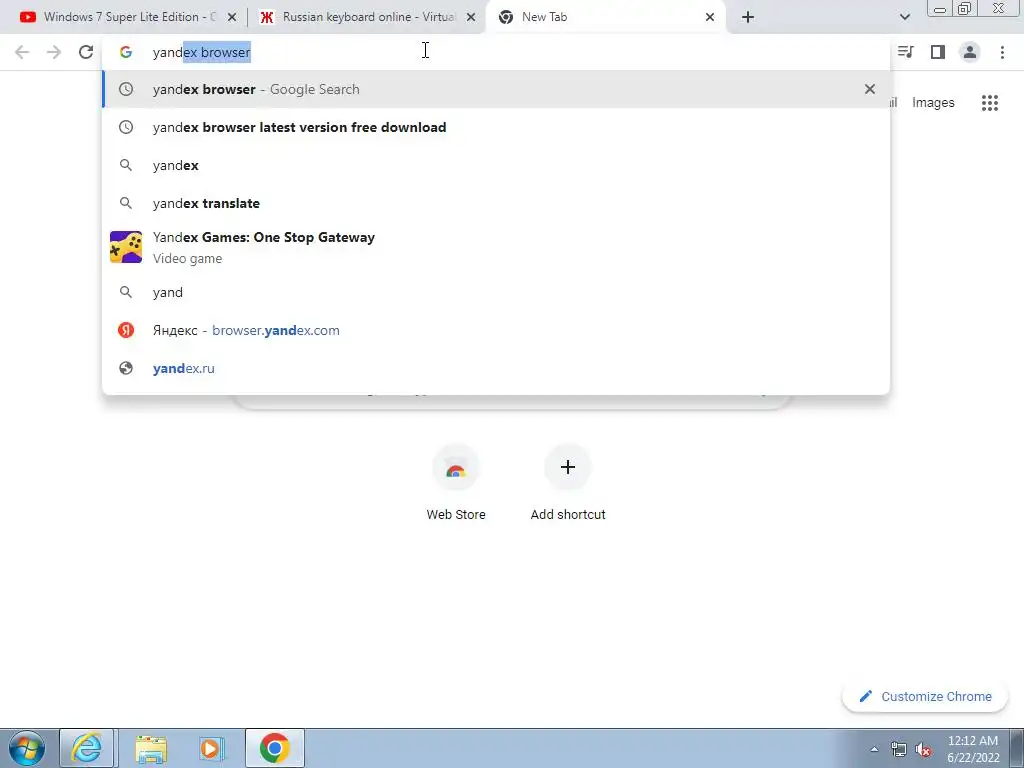Open the media controls icon in toolbar
Screen dimensions: 1024x768
(x=905, y=52)
